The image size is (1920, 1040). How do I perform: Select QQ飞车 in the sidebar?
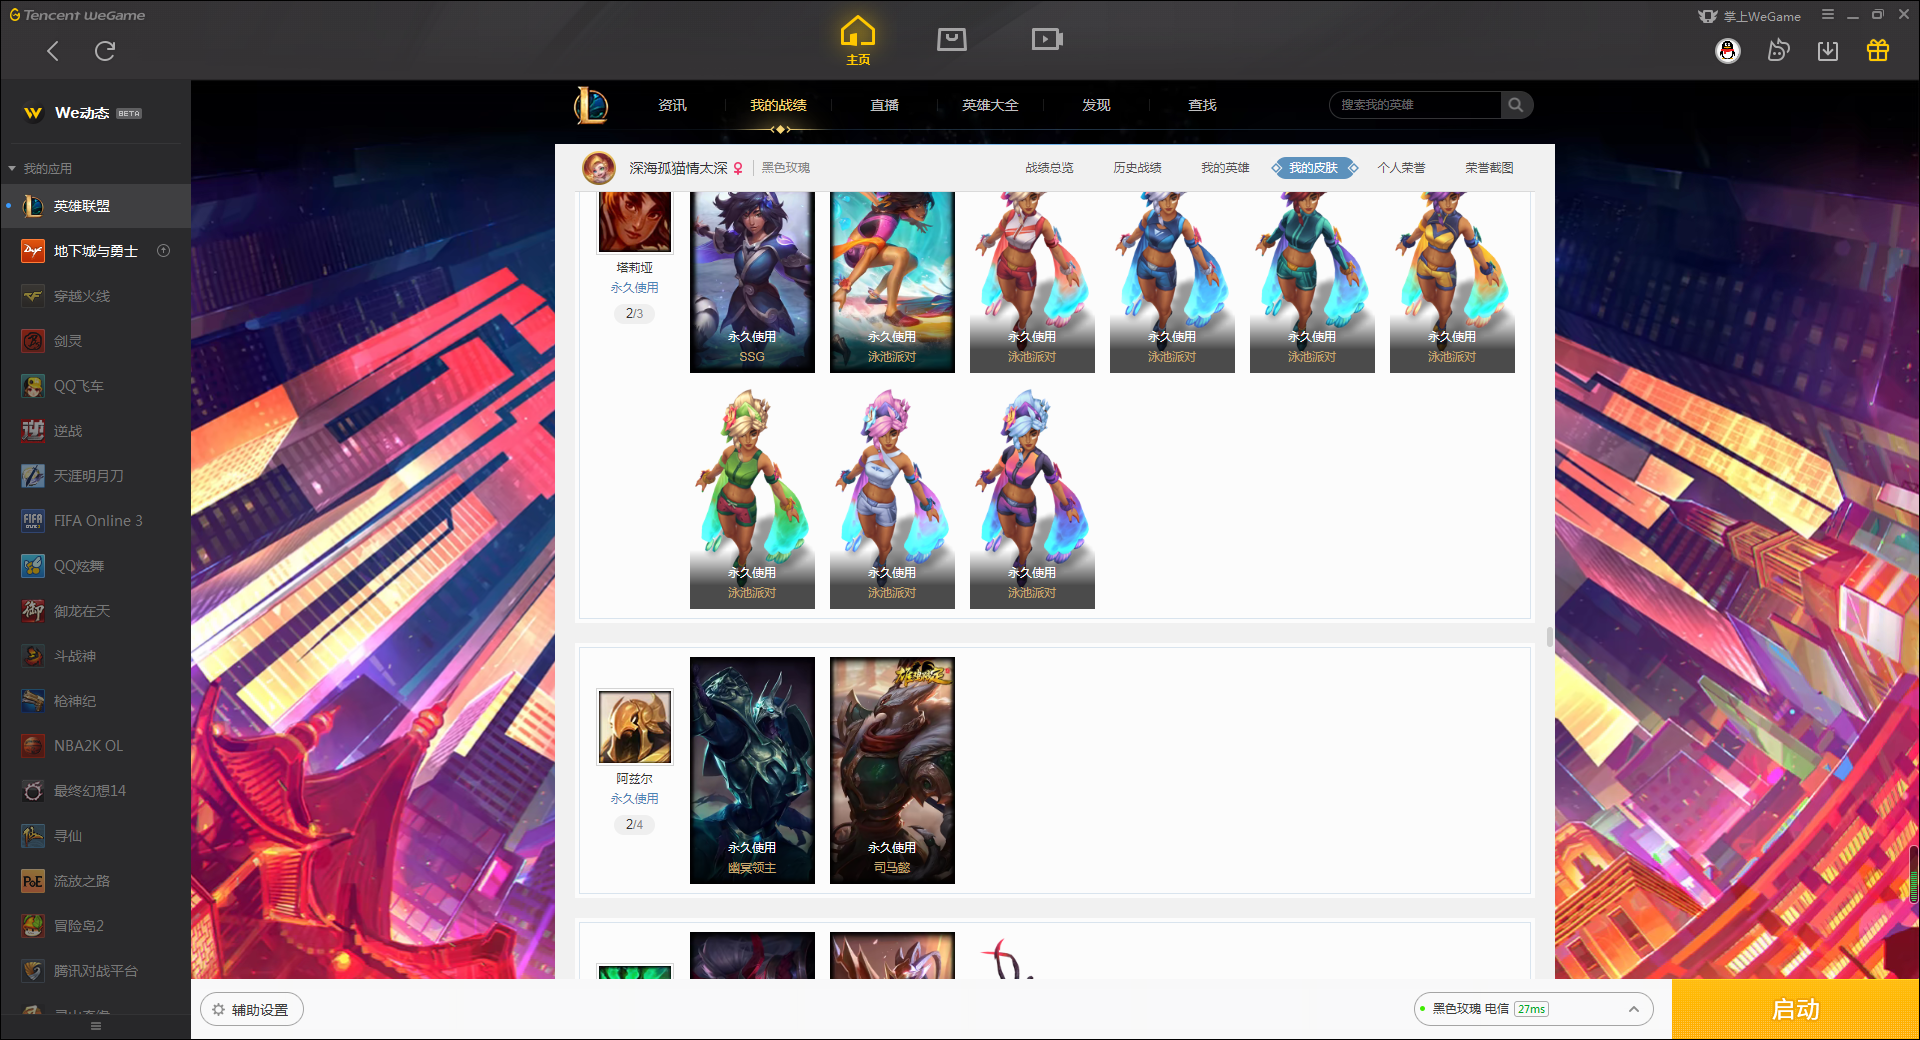tap(95, 386)
